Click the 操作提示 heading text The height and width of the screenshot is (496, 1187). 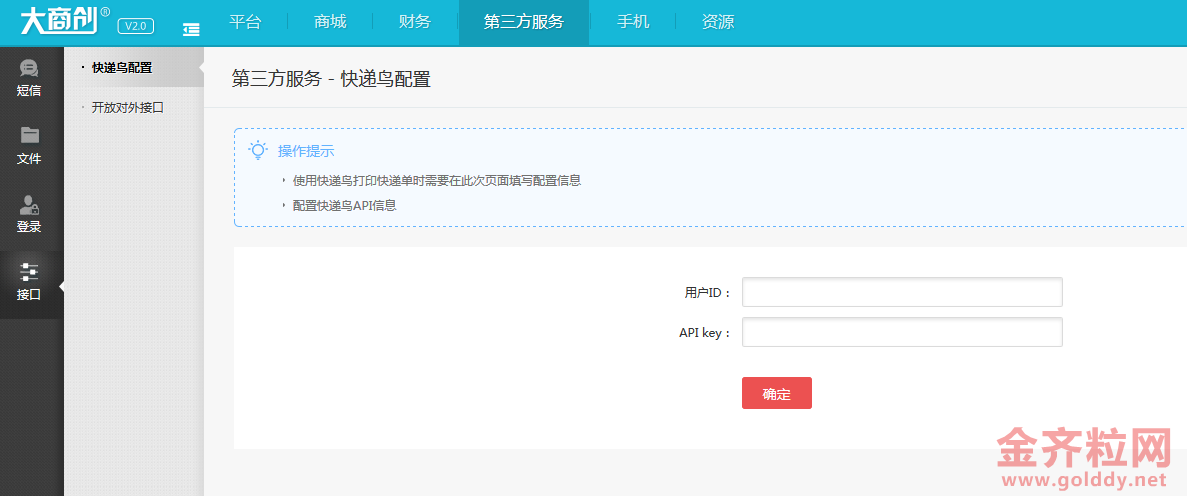[x=306, y=151]
